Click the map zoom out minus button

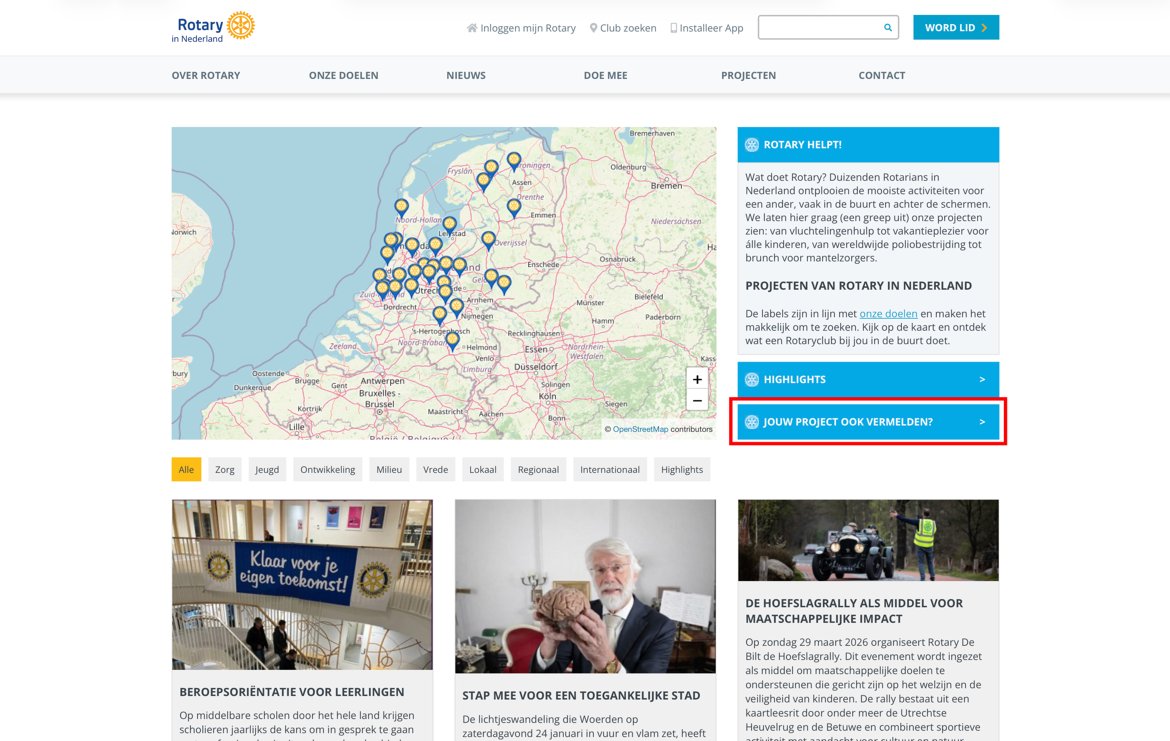click(x=697, y=400)
